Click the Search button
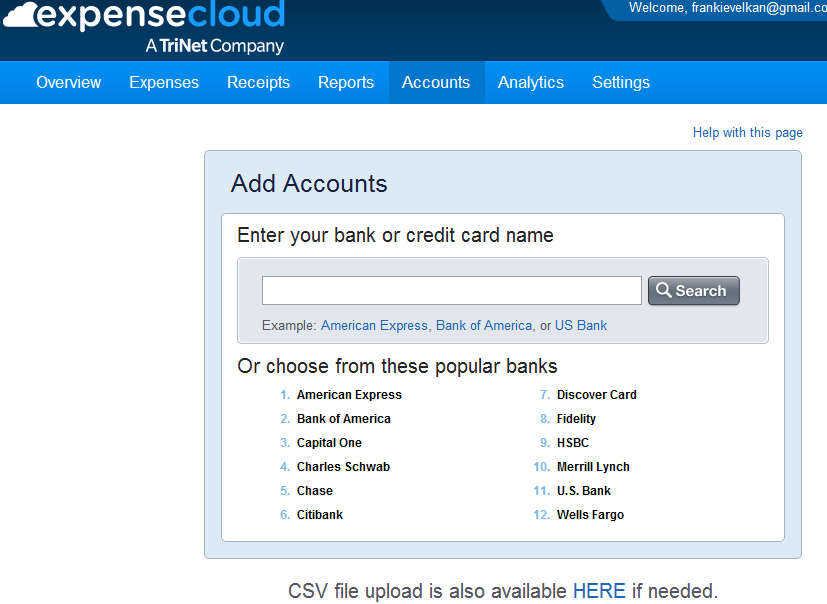 [x=694, y=290]
